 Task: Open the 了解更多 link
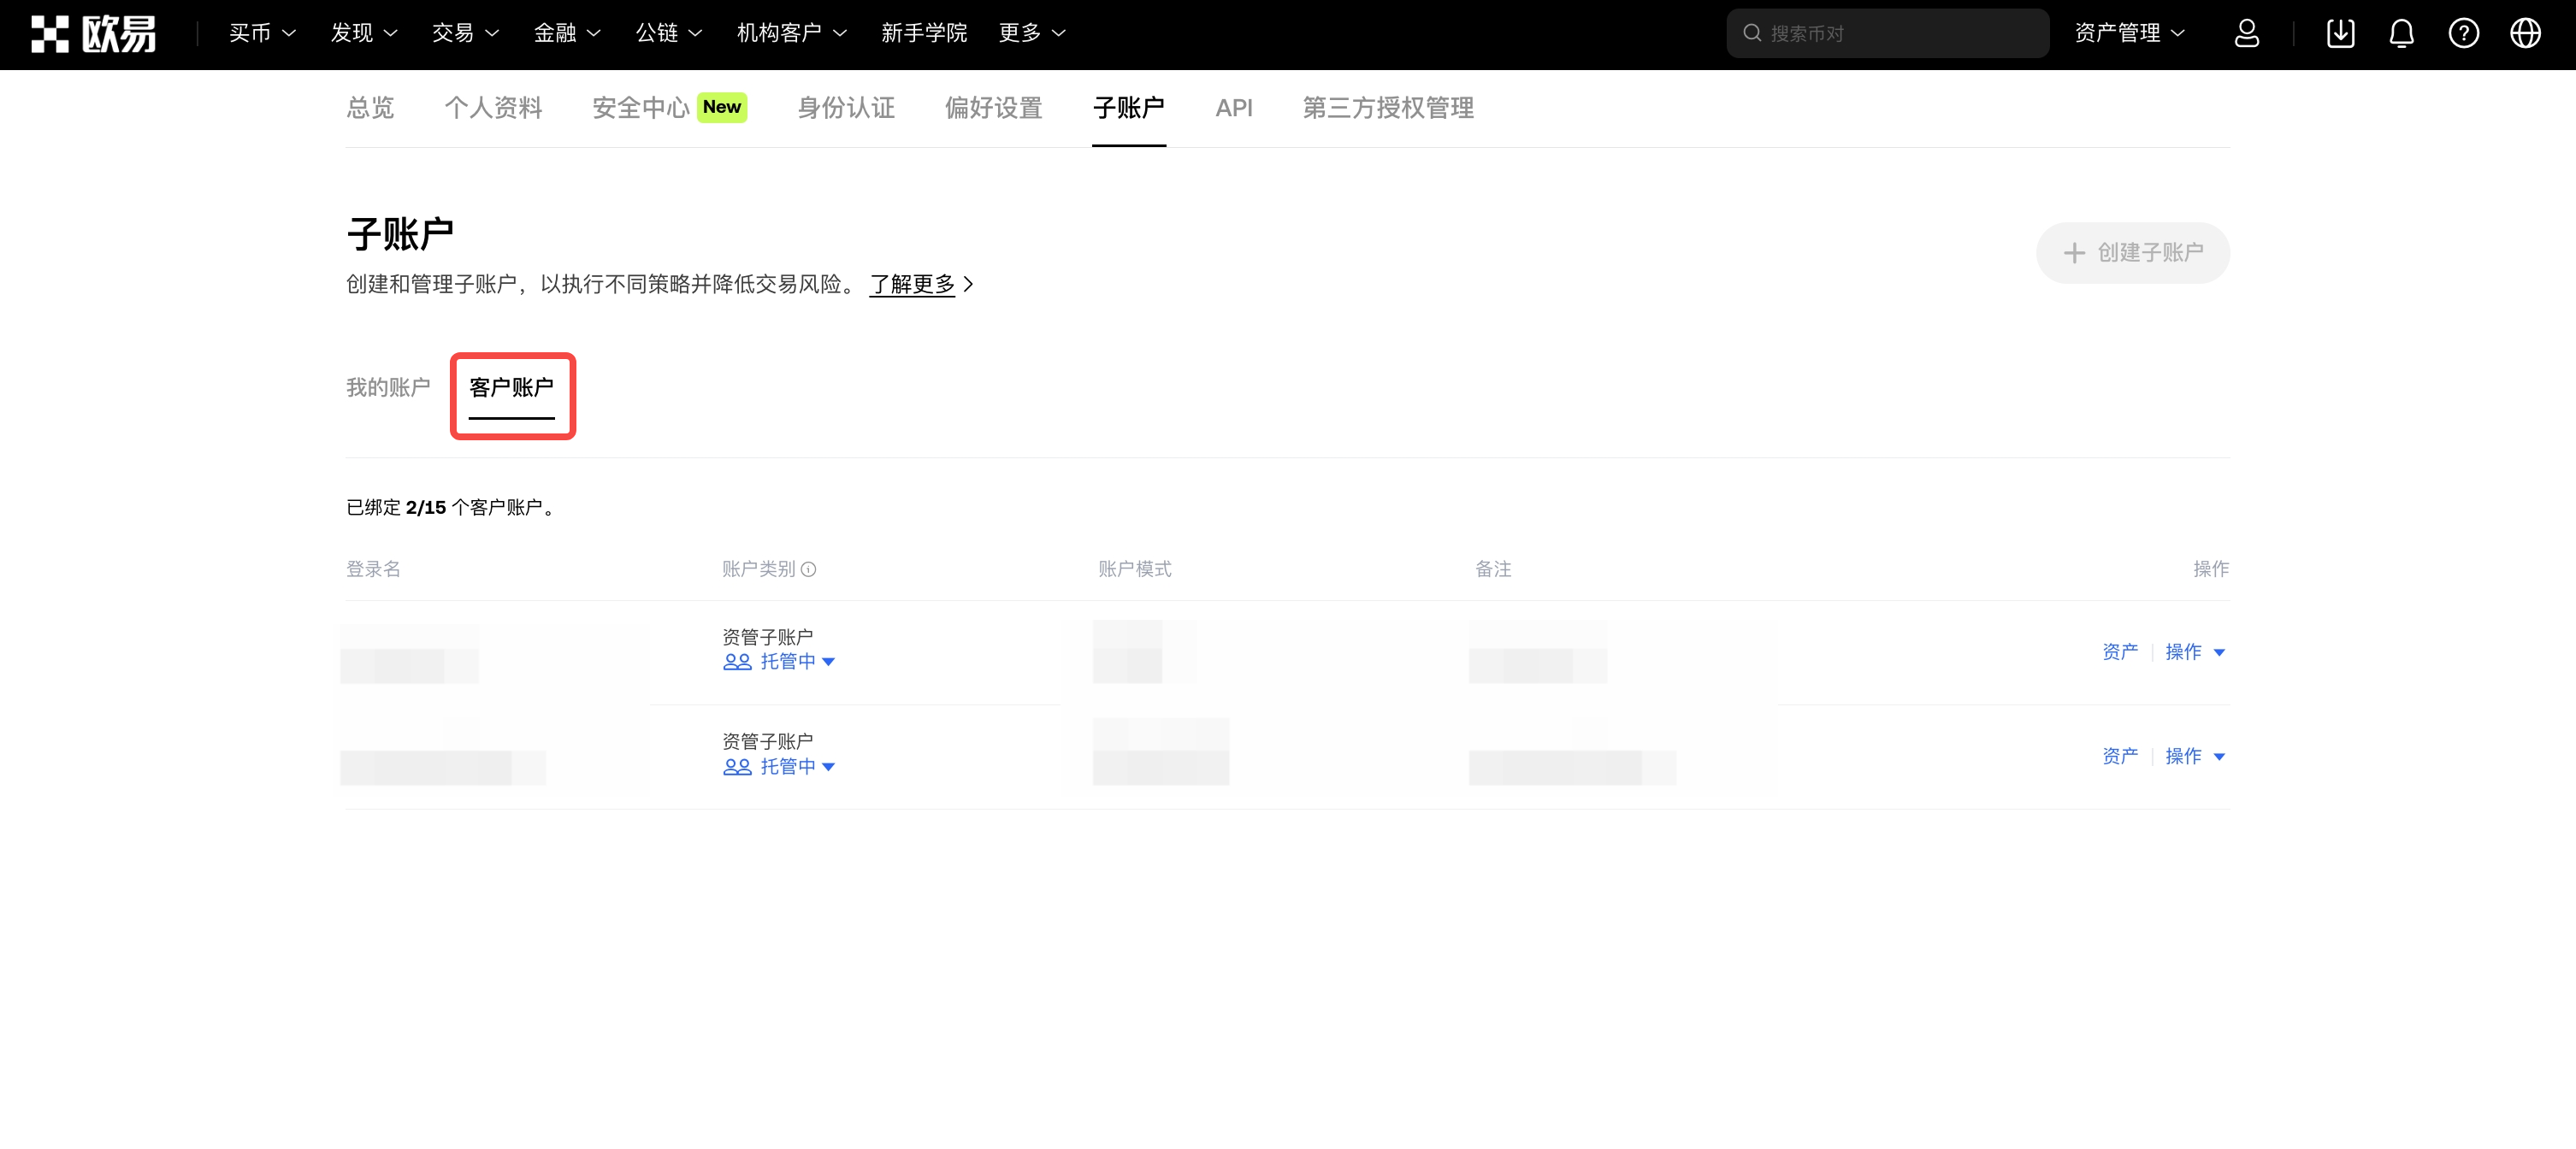click(912, 284)
